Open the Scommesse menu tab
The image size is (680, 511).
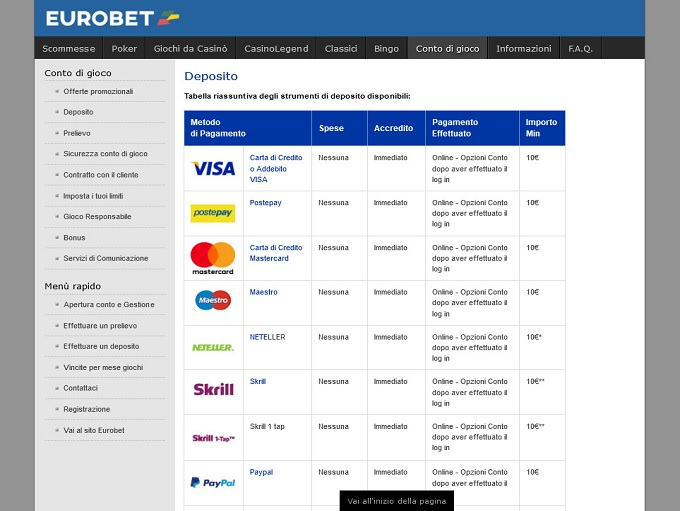point(69,48)
